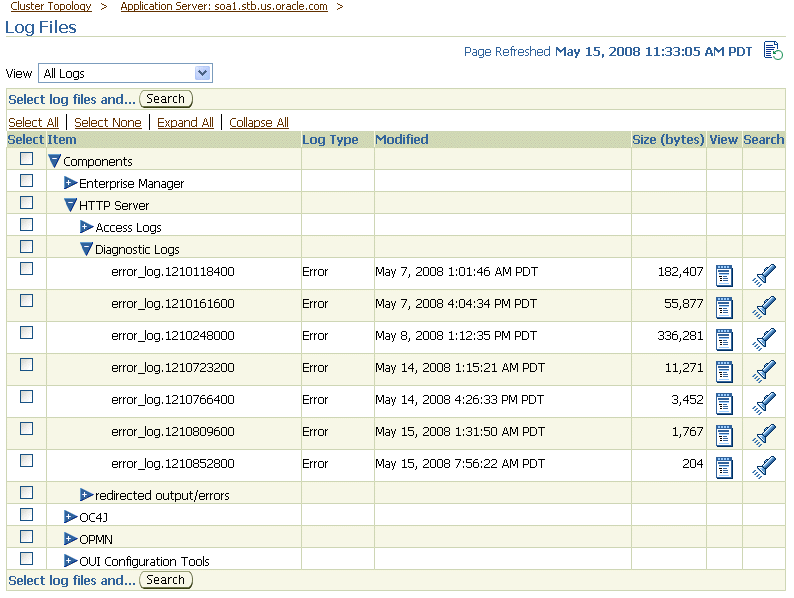Expand the OC4J node

(x=70, y=517)
